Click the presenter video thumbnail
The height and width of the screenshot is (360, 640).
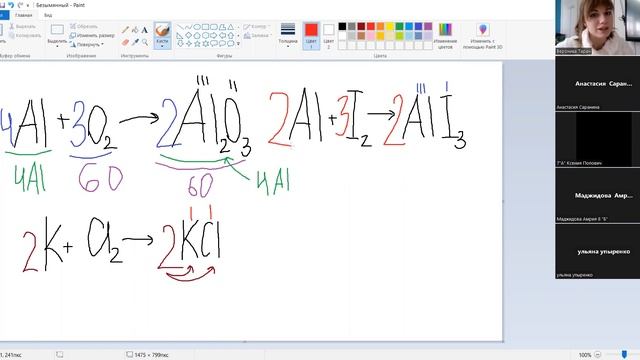(598, 27)
